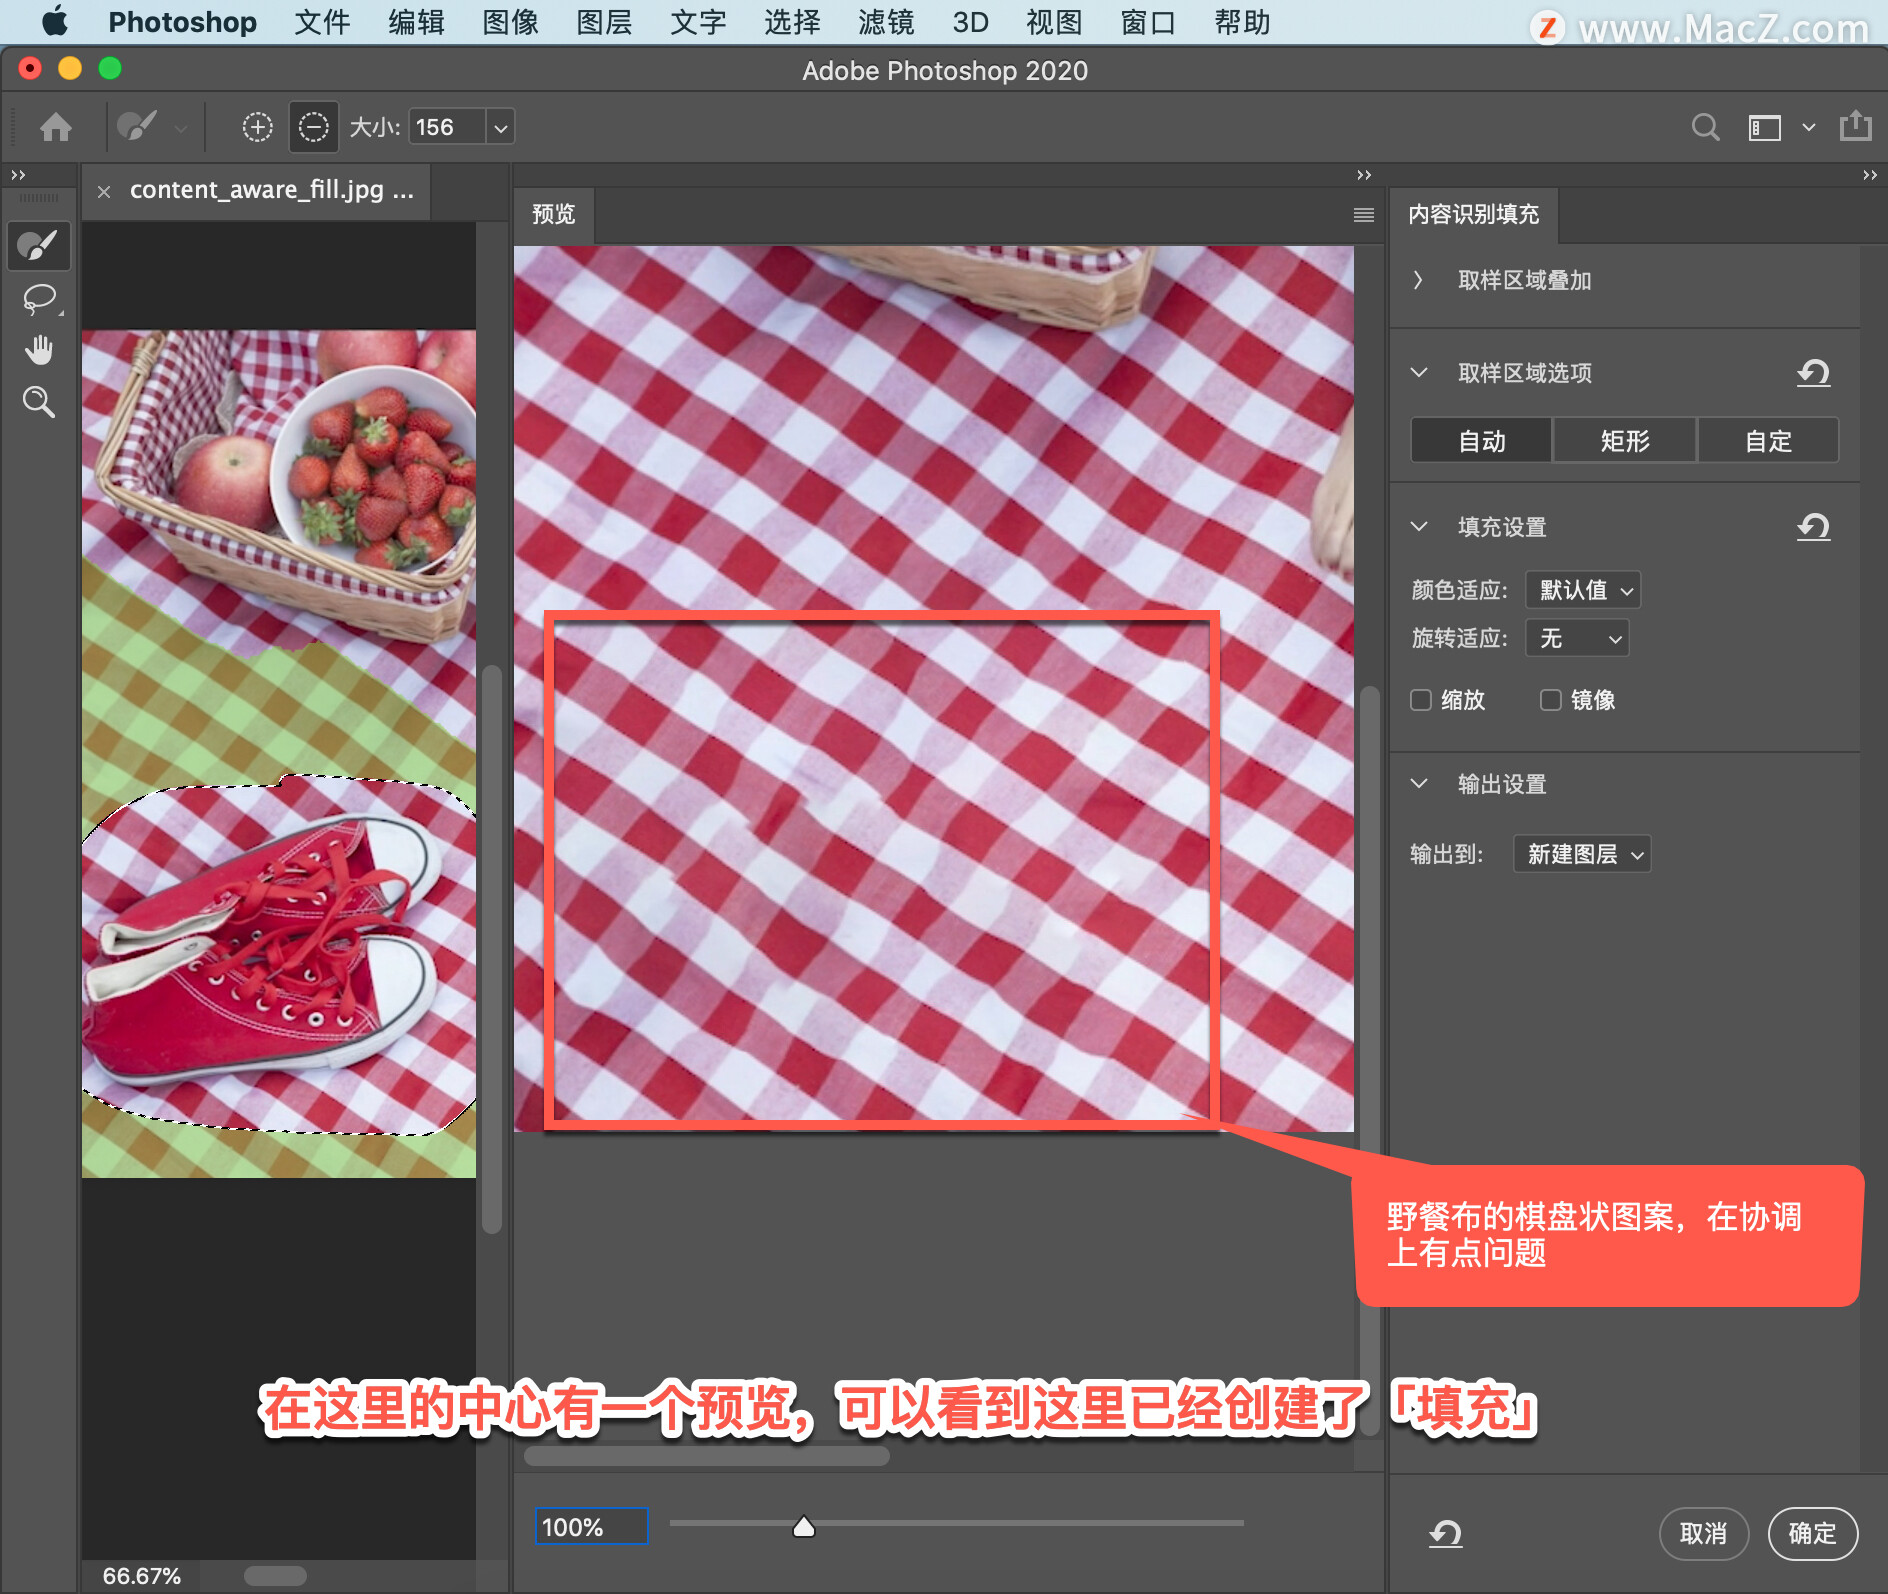Open the 输出到 新建图层 dropdown
The image size is (1888, 1594).
tap(1582, 854)
